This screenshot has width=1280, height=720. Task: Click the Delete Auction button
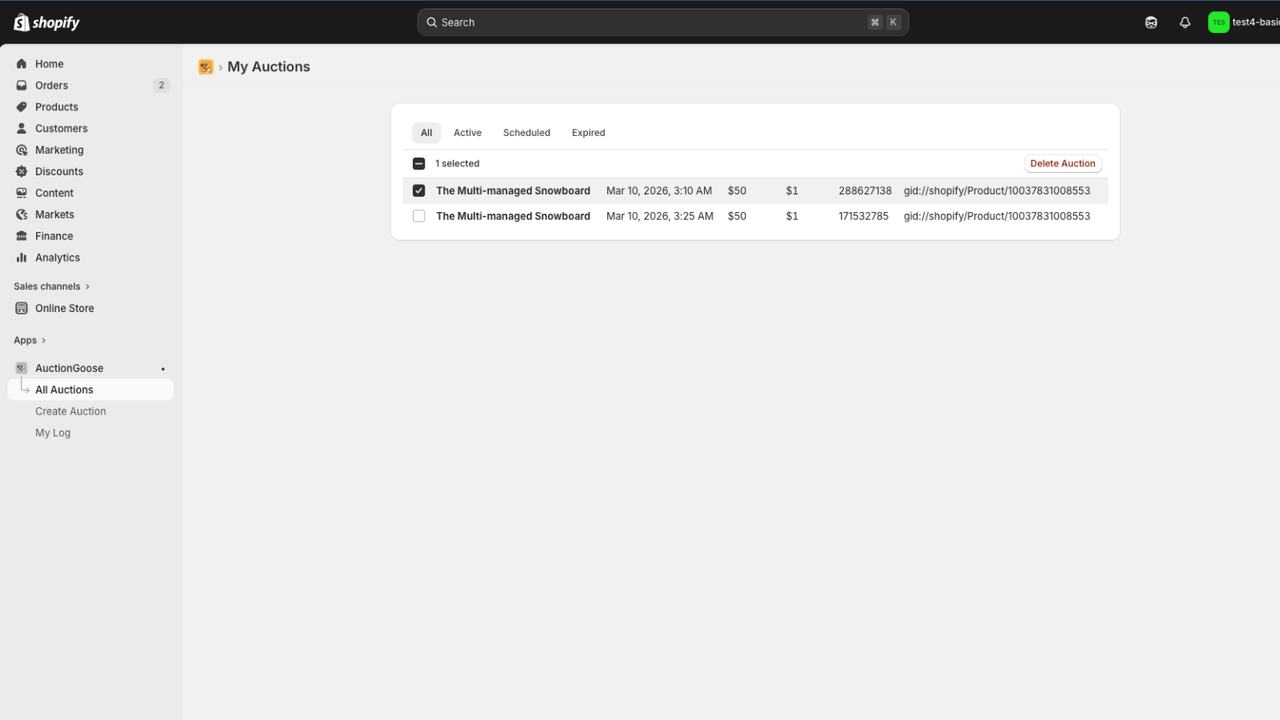coord(1063,163)
